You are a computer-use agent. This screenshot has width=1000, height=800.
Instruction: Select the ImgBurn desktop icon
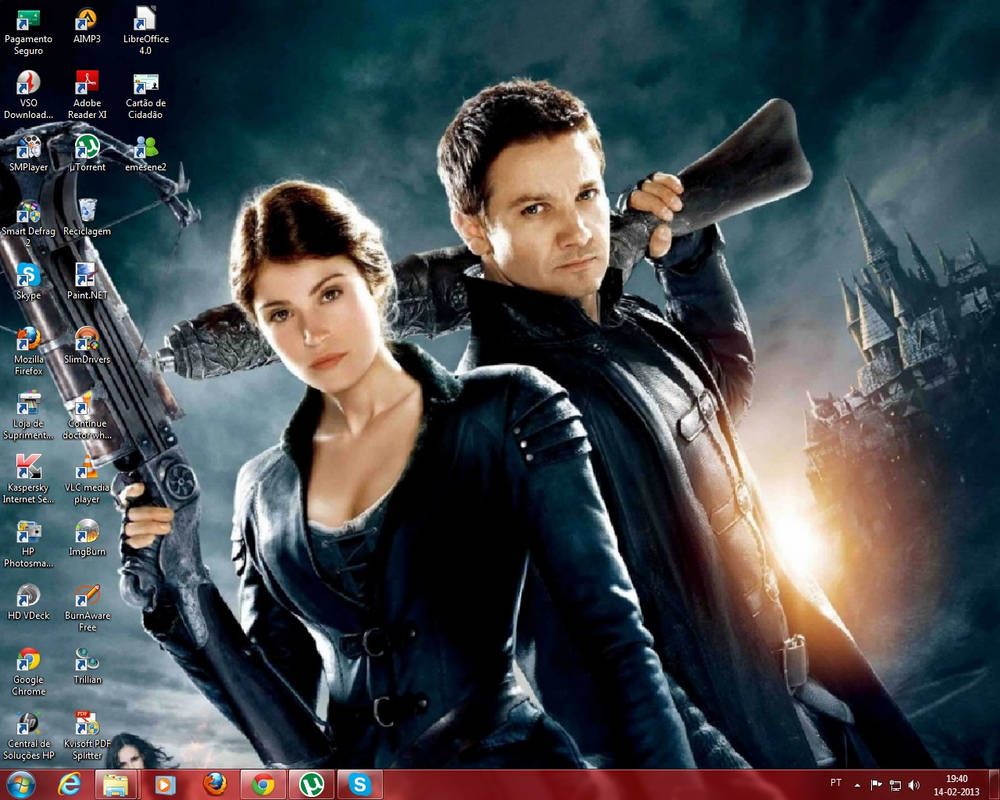pyautogui.click(x=87, y=538)
